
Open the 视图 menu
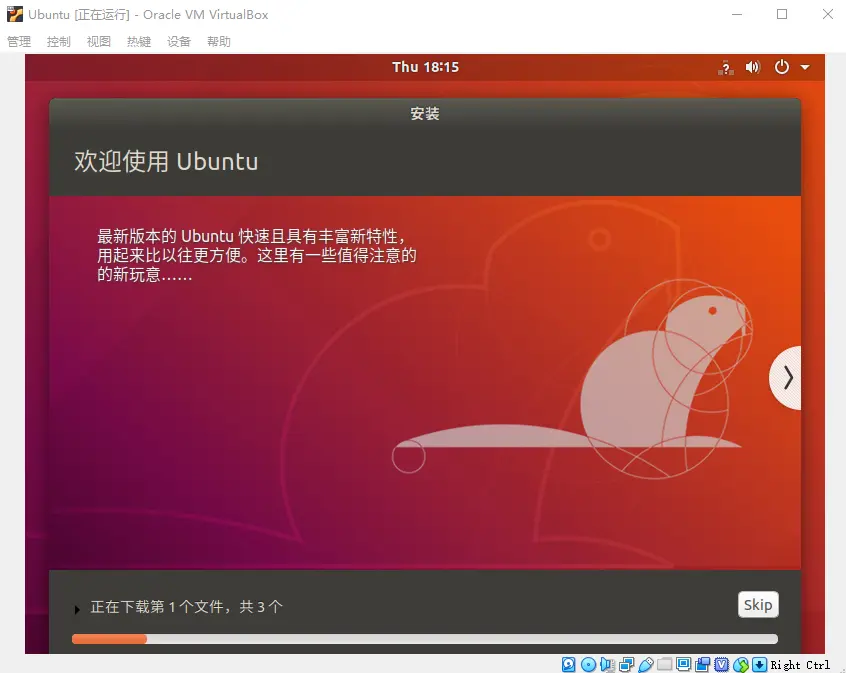(98, 42)
